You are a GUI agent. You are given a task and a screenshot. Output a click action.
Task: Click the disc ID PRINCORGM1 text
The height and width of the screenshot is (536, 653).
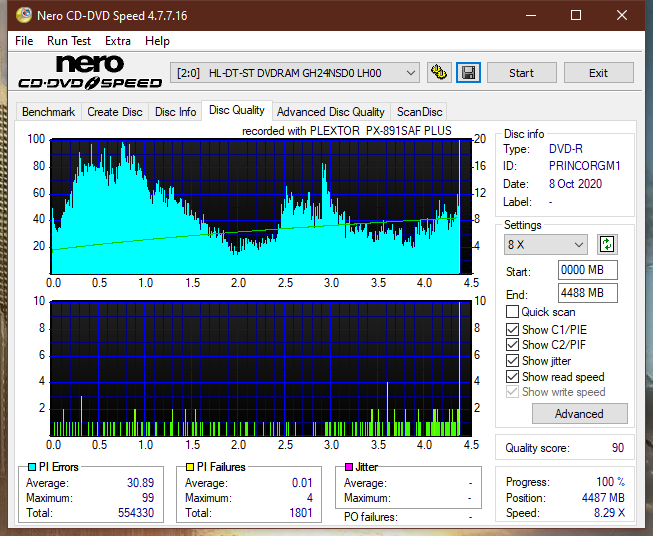point(584,166)
